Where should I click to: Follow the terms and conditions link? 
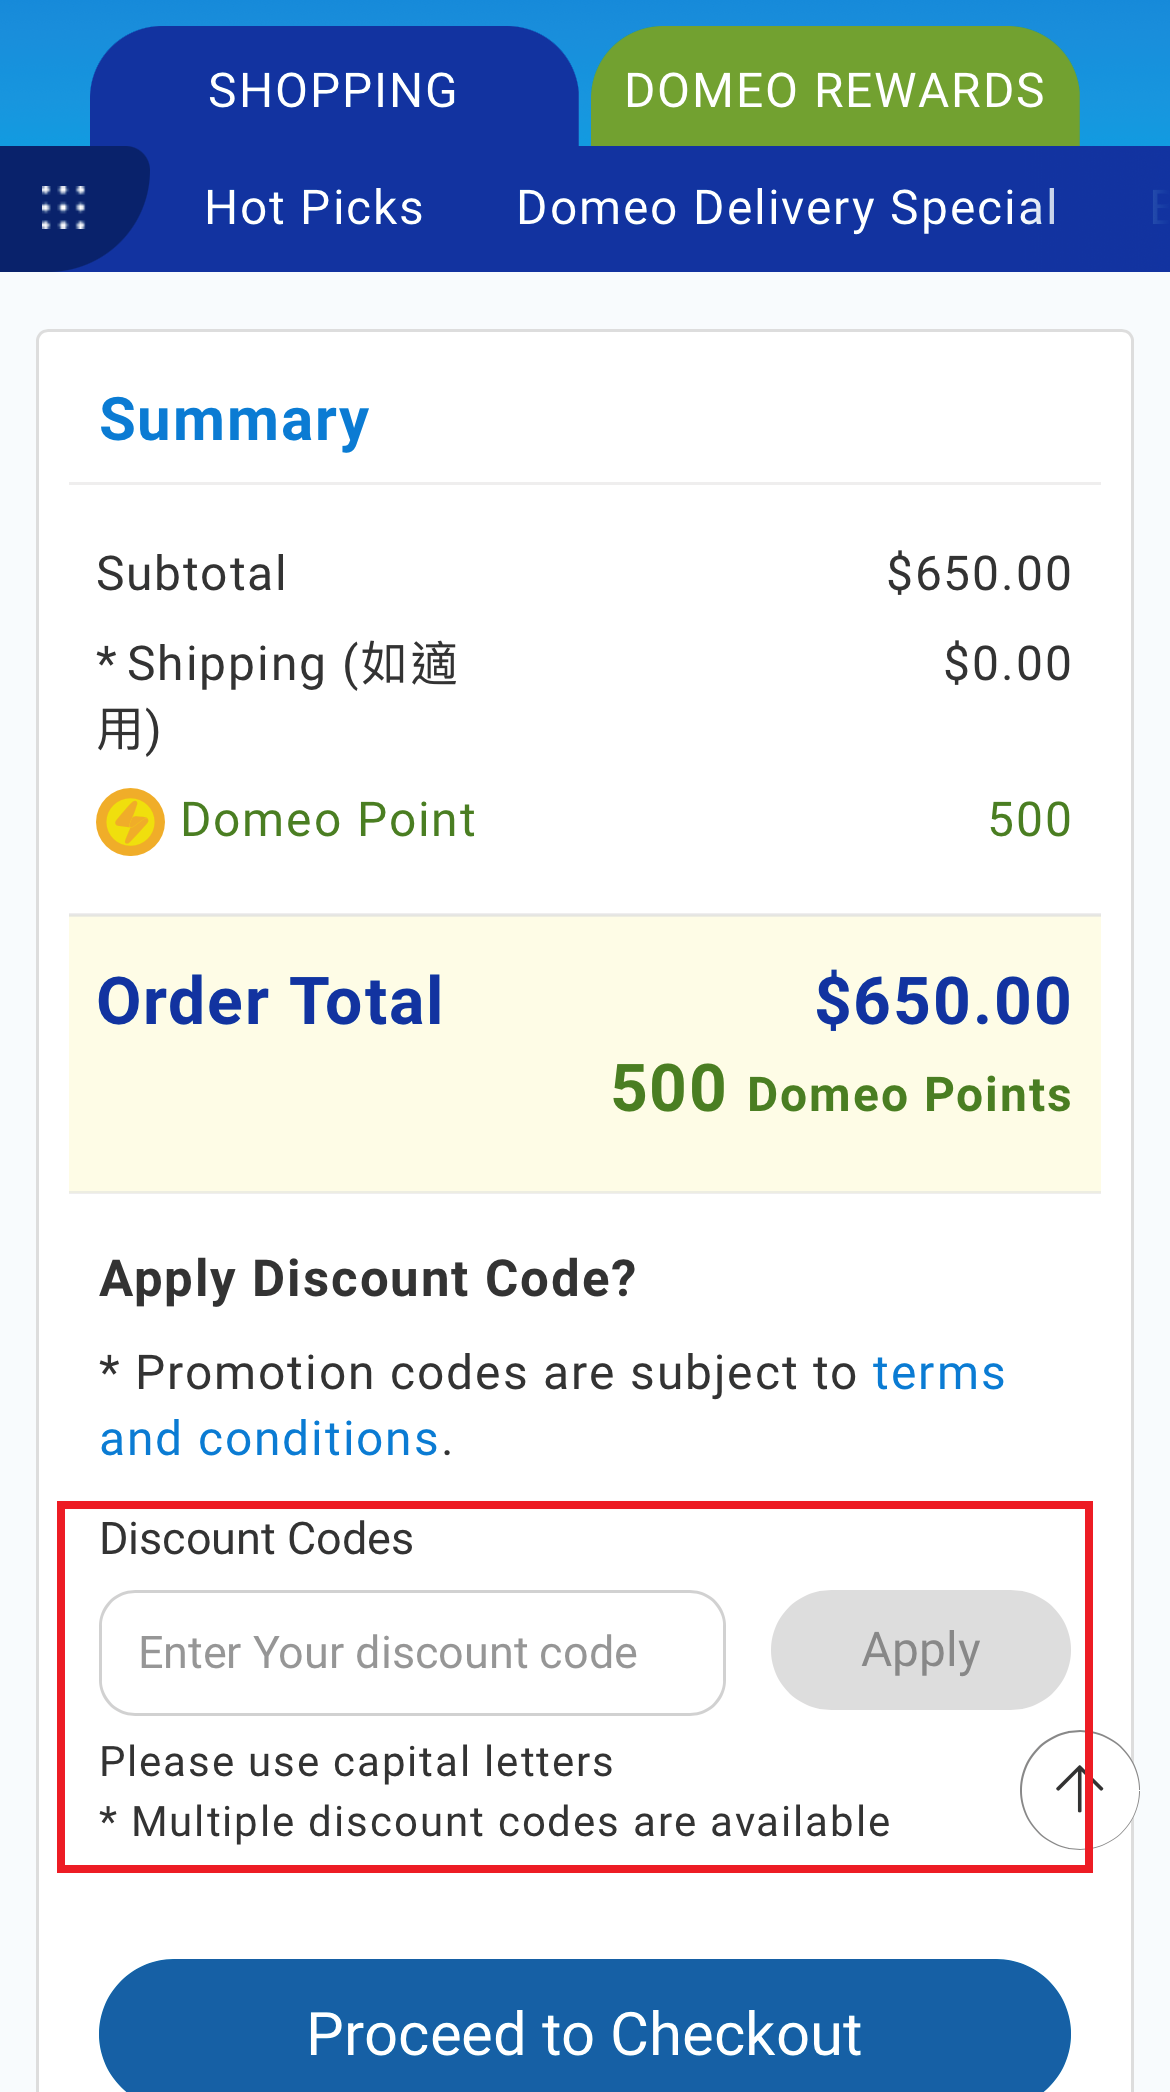click(x=552, y=1406)
